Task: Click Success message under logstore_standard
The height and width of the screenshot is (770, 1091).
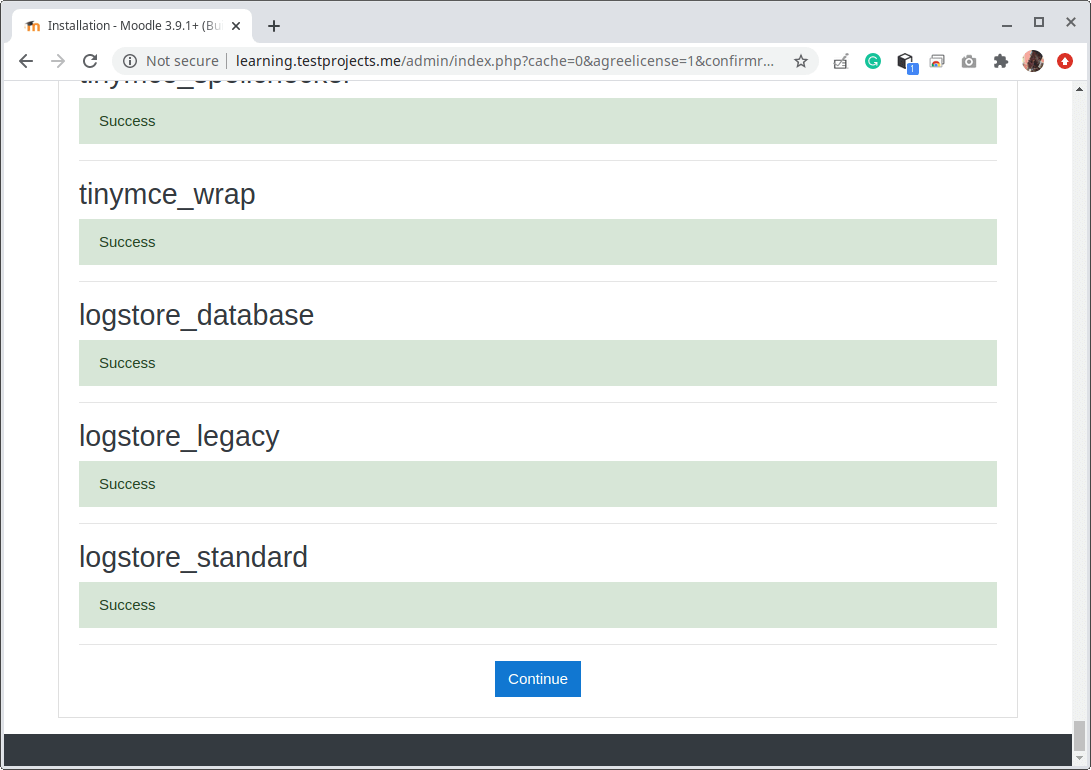Action: (x=537, y=605)
